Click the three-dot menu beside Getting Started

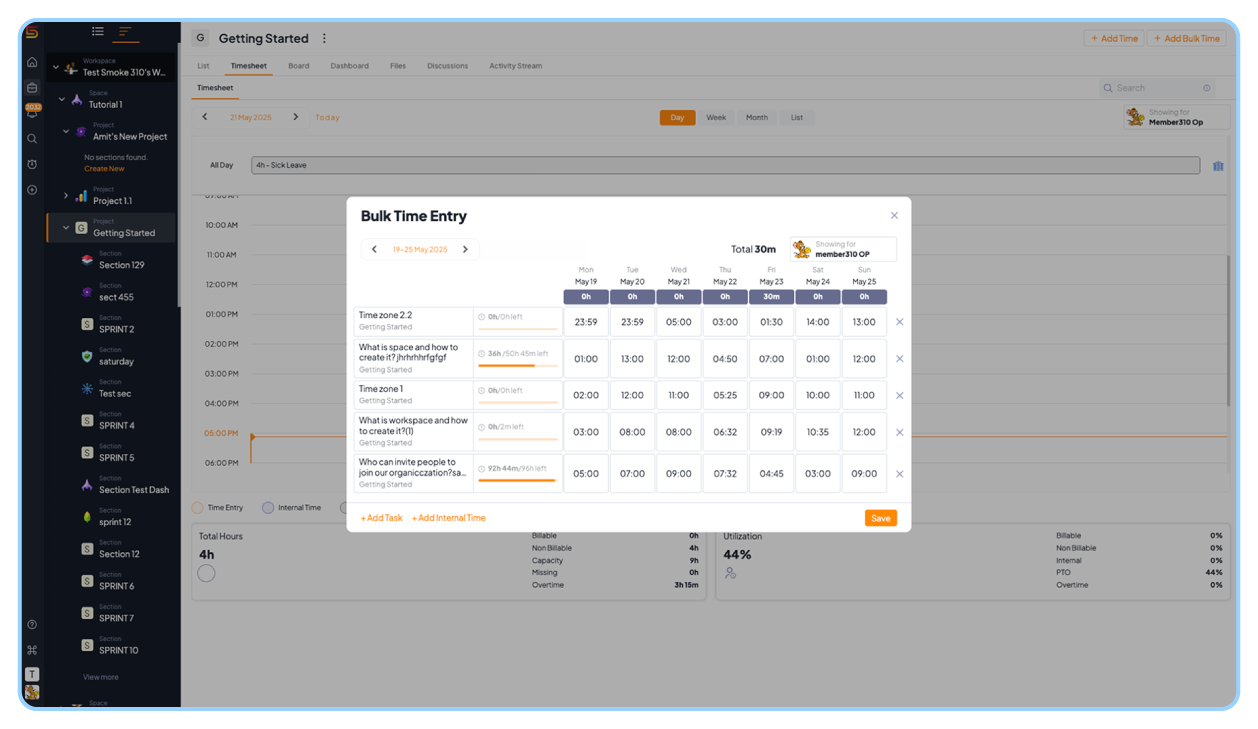click(324, 38)
